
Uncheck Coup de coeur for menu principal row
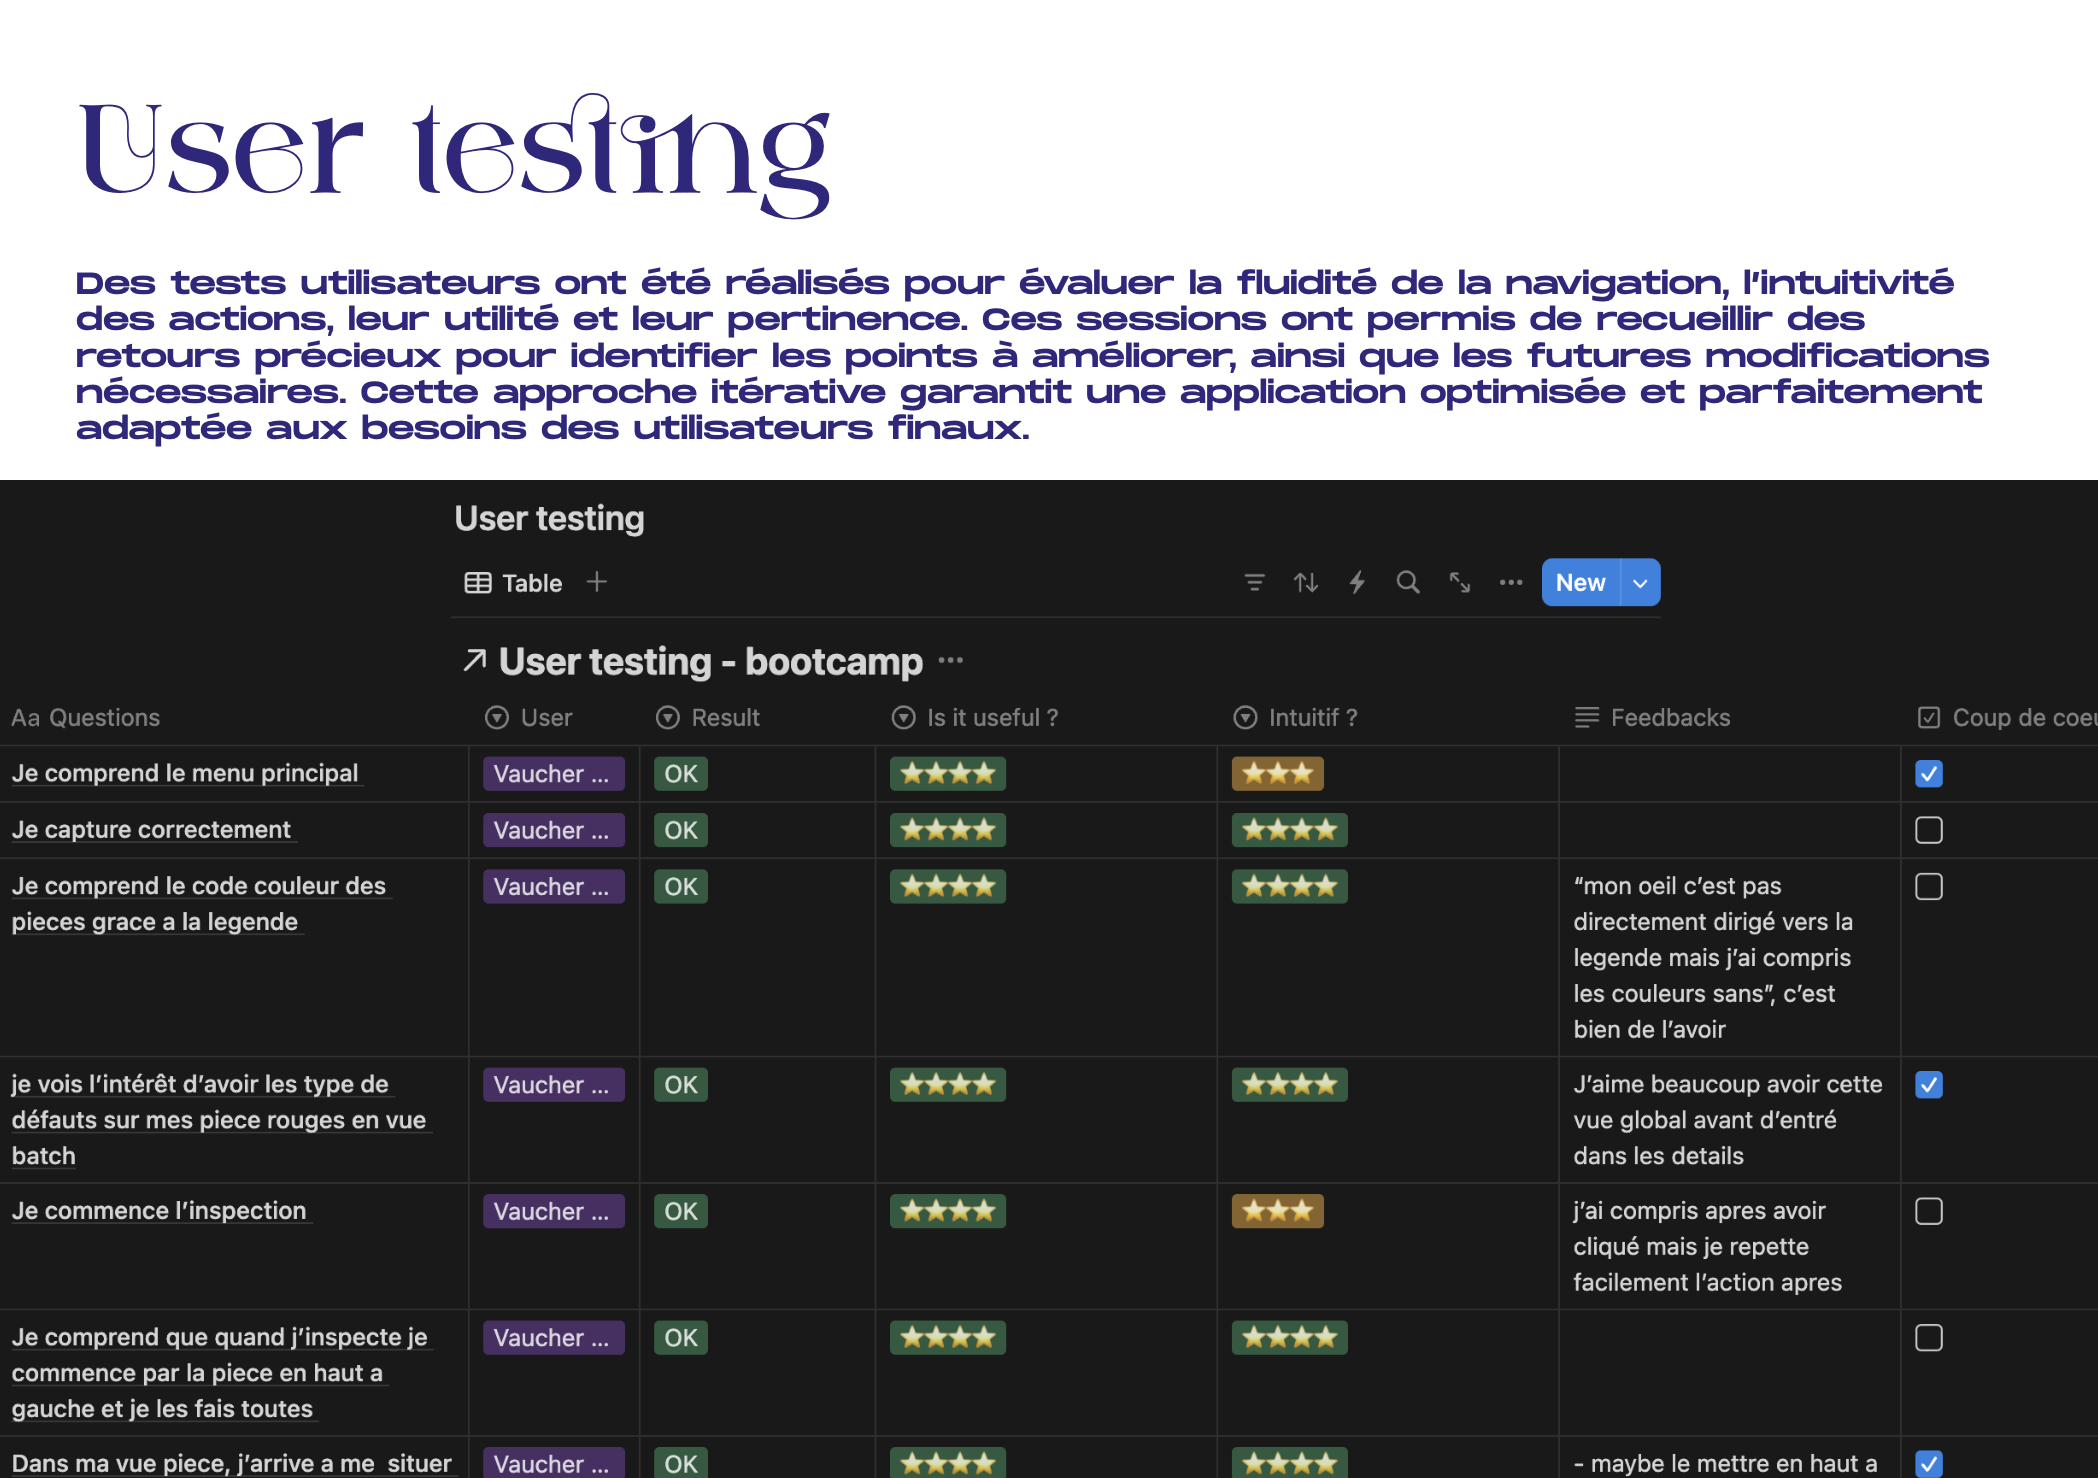[1929, 774]
